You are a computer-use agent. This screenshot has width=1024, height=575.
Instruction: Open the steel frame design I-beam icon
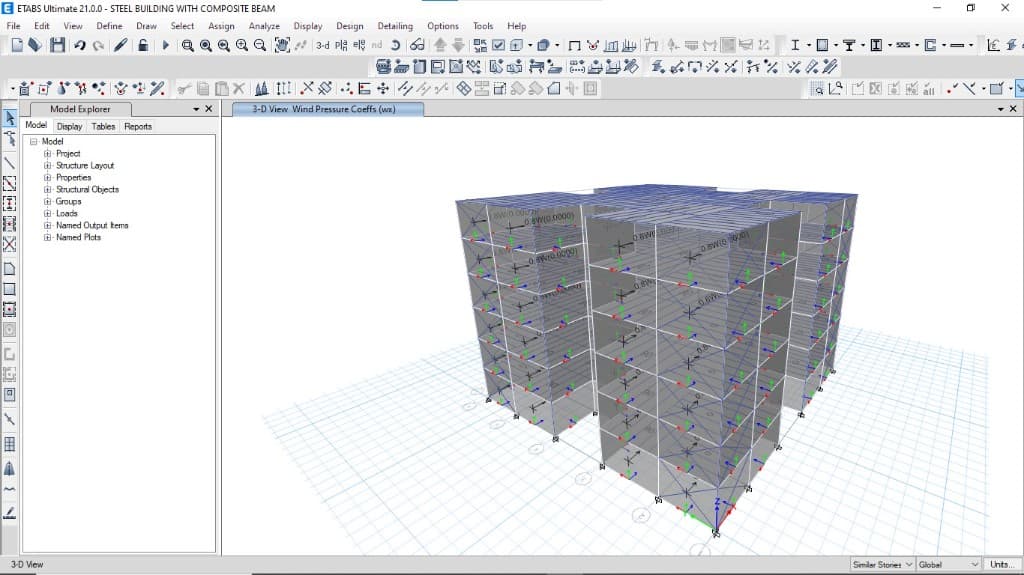pos(795,45)
